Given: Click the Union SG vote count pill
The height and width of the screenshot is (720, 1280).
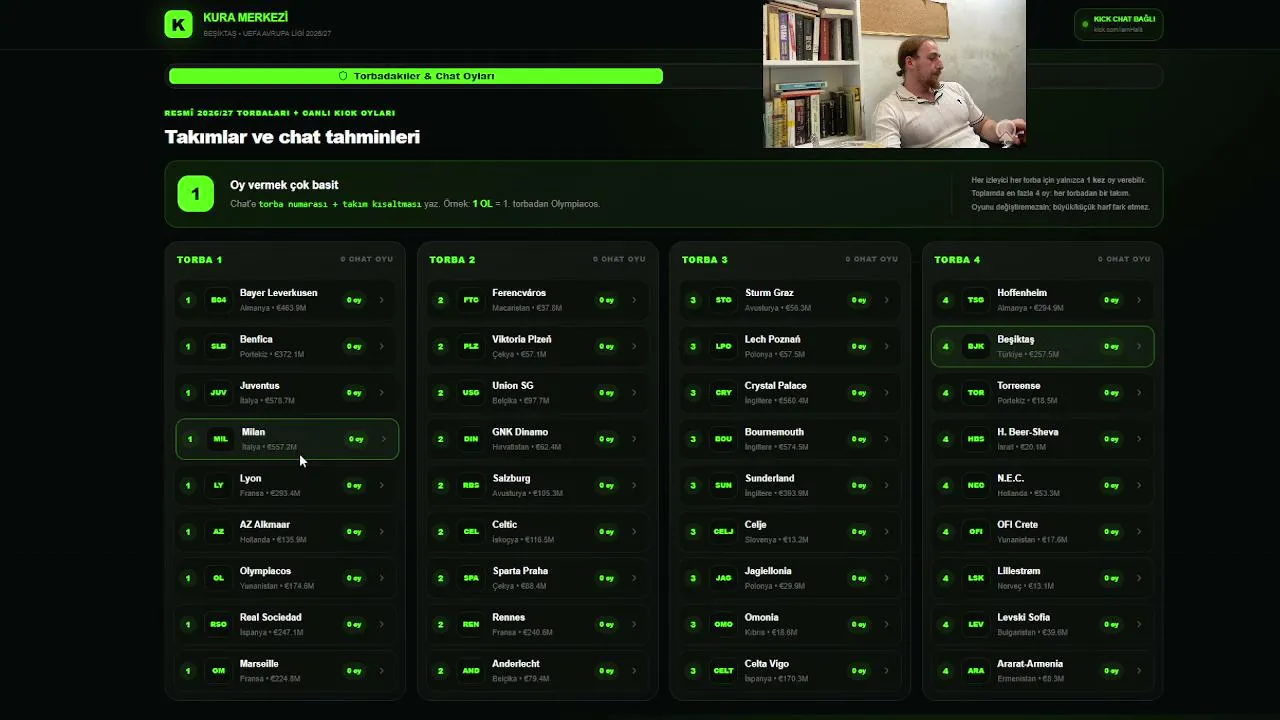Looking at the screenshot, I should click(x=606, y=393).
